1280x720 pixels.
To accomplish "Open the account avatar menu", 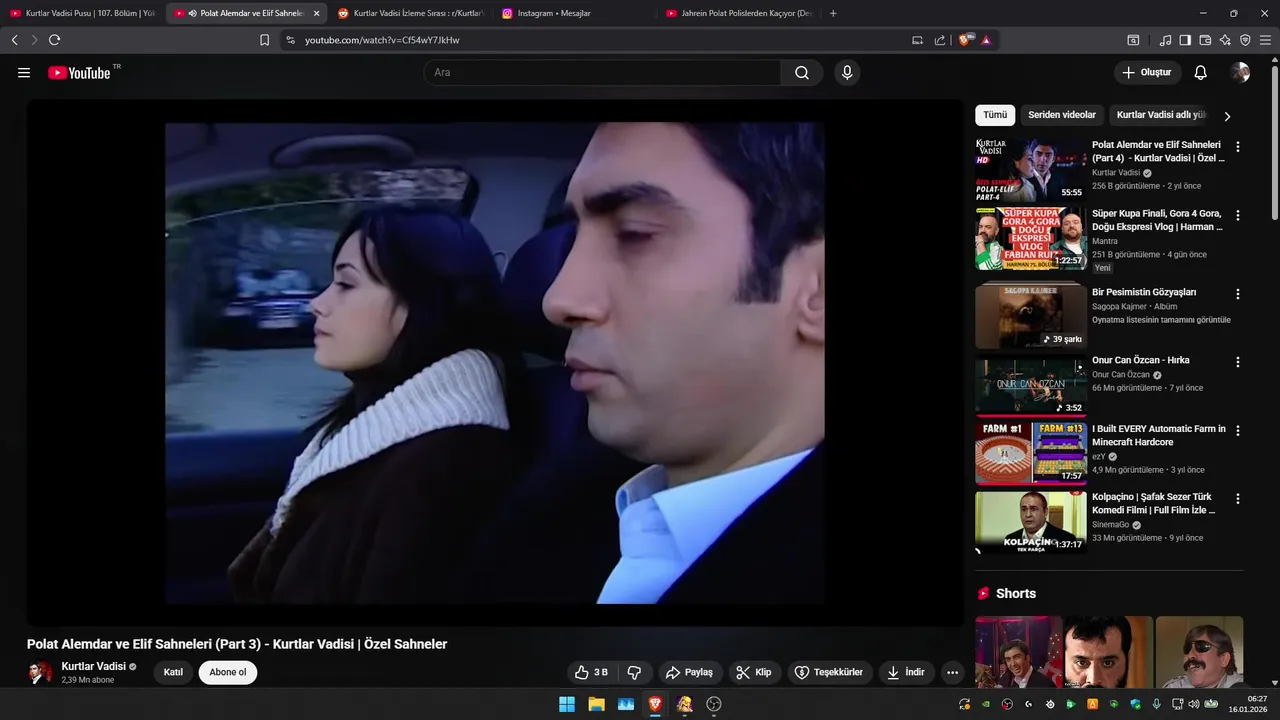I will [1240, 72].
